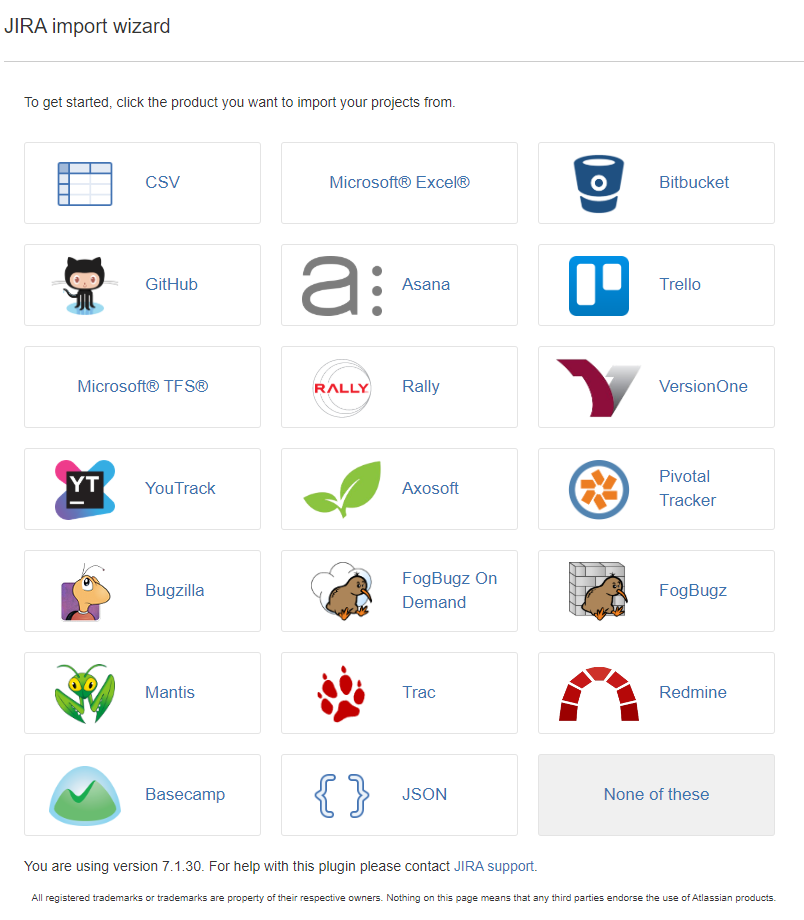Image resolution: width=804 pixels, height=920 pixels.
Task: Choose the Rally logo icon
Action: pos(341,387)
